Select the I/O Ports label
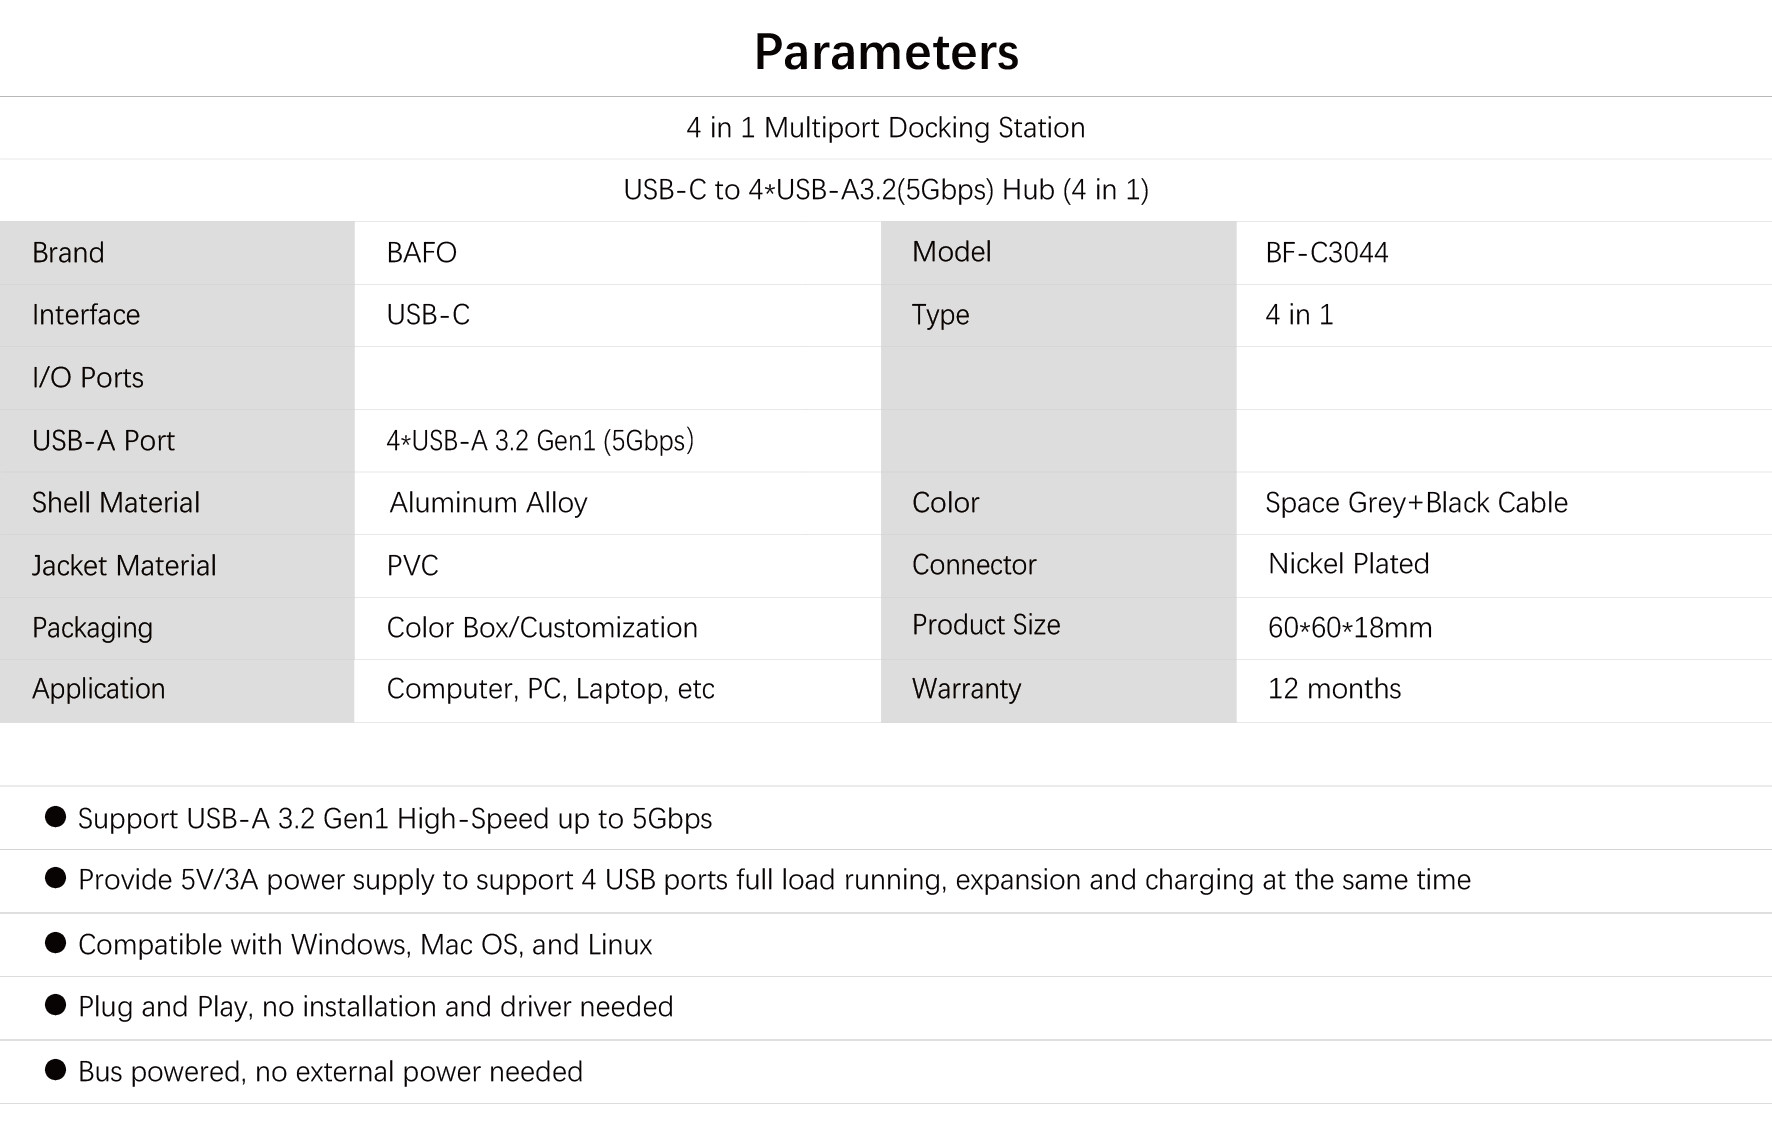 click(88, 378)
